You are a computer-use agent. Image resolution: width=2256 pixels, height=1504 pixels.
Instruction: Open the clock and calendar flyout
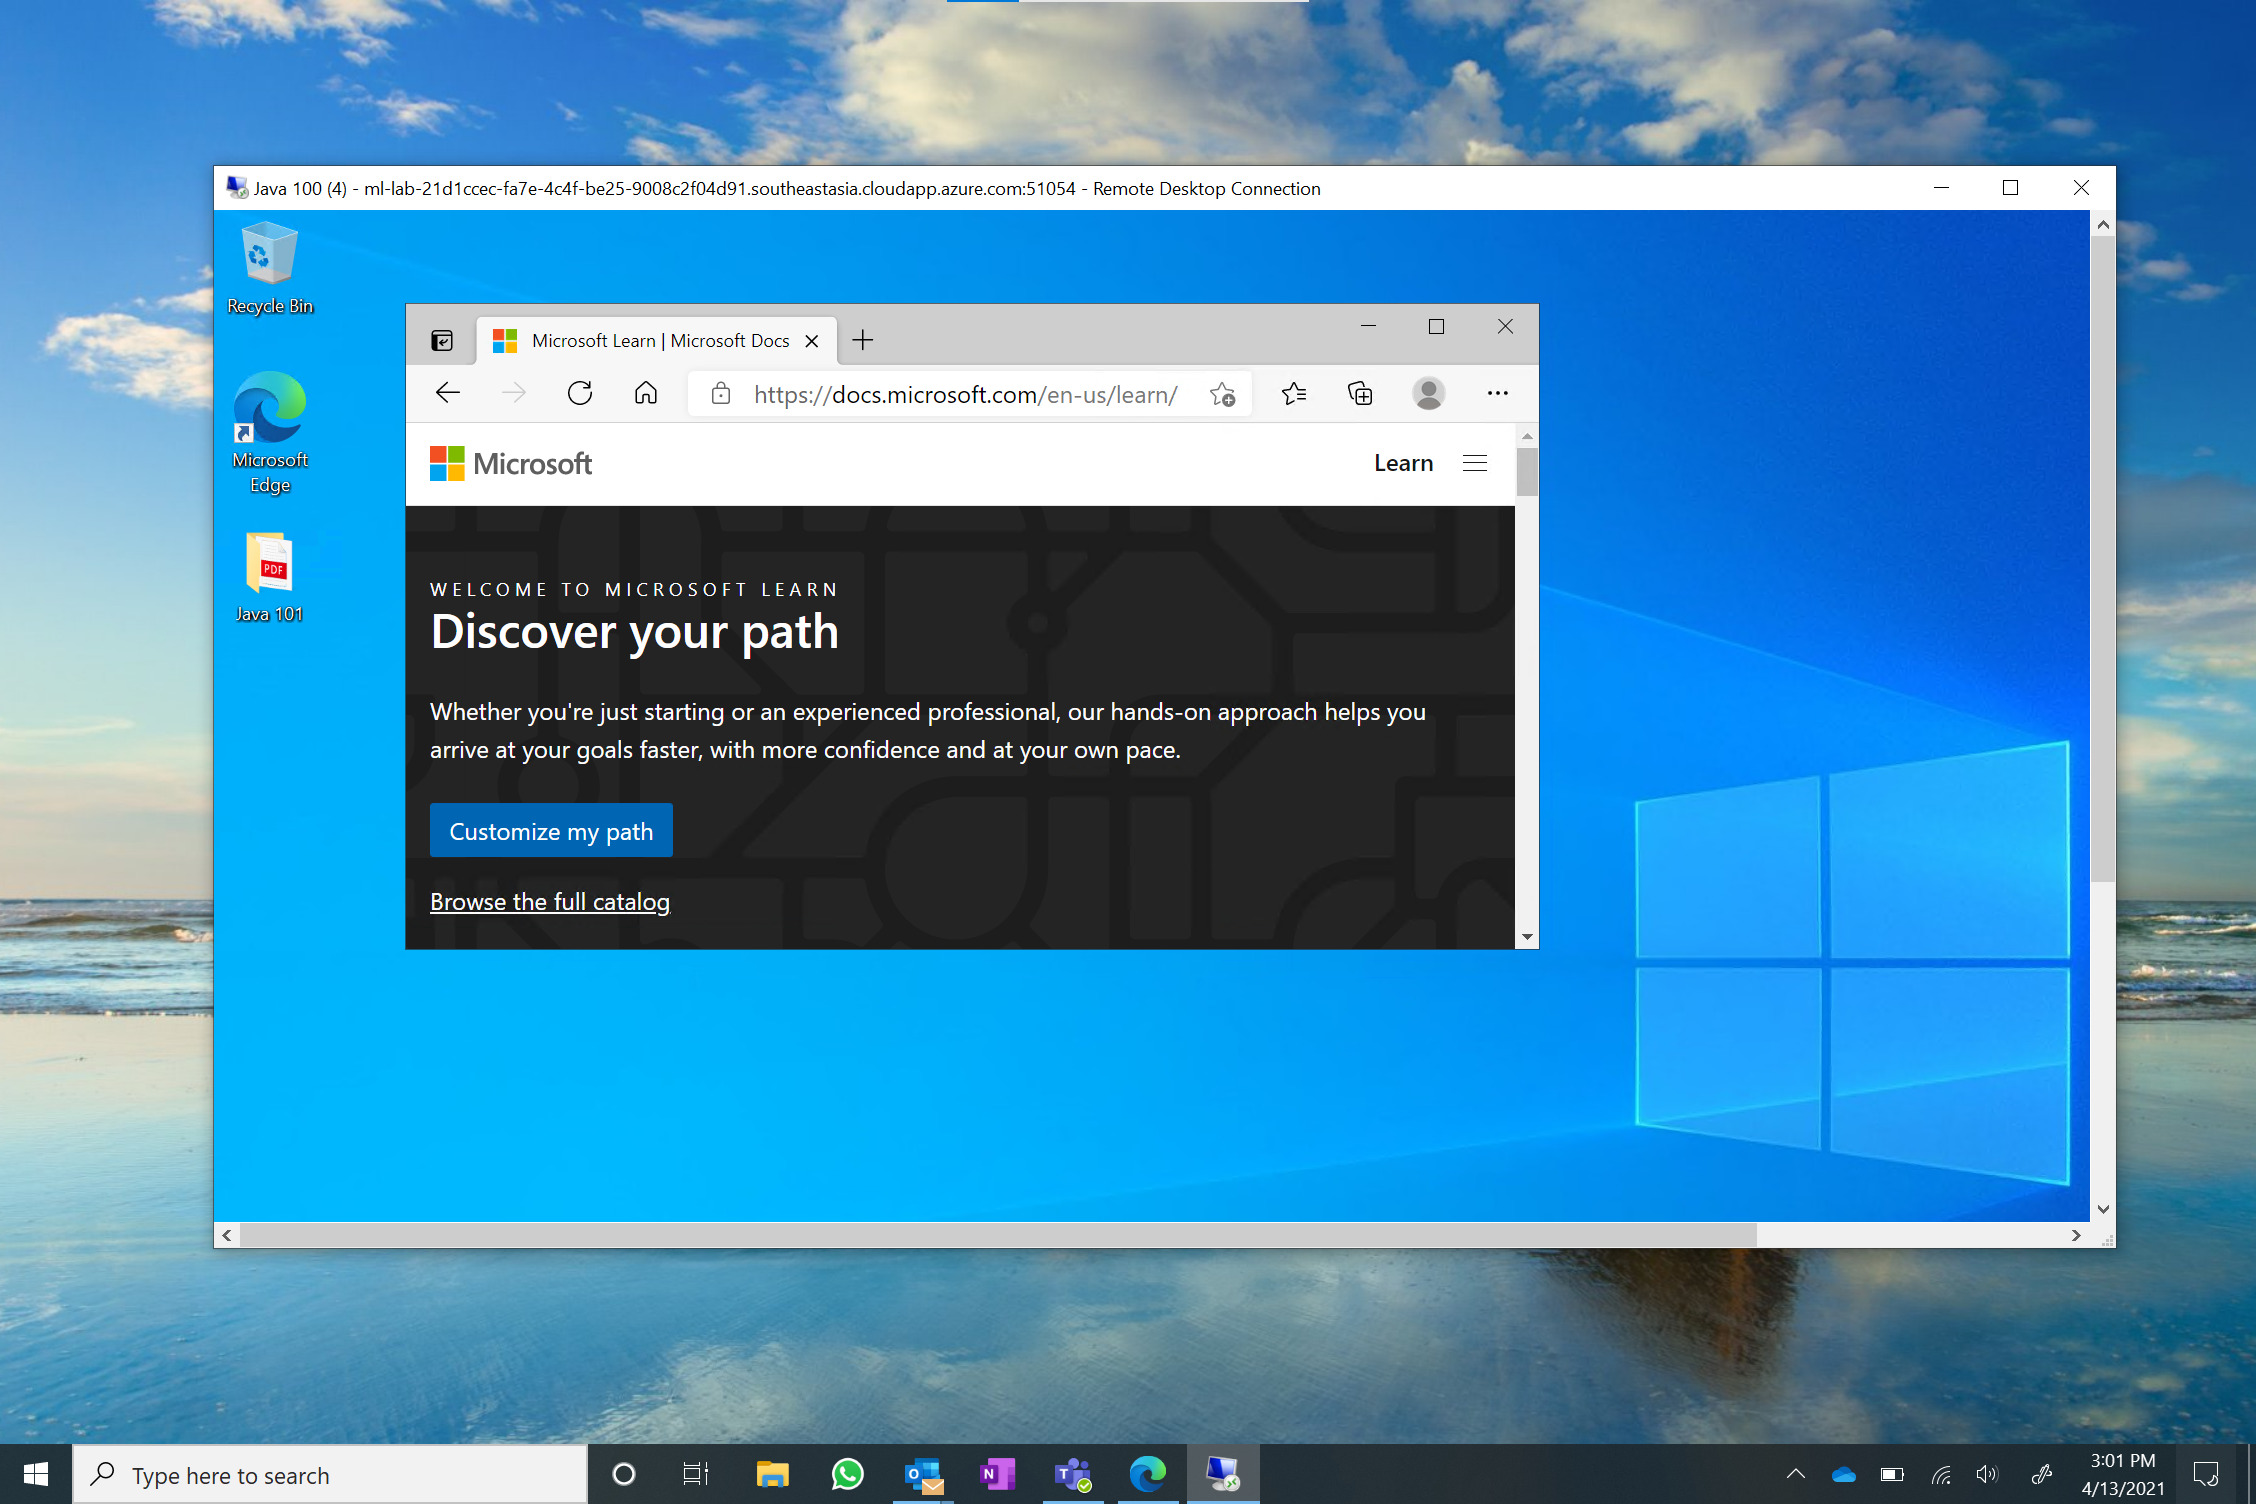coord(2123,1474)
